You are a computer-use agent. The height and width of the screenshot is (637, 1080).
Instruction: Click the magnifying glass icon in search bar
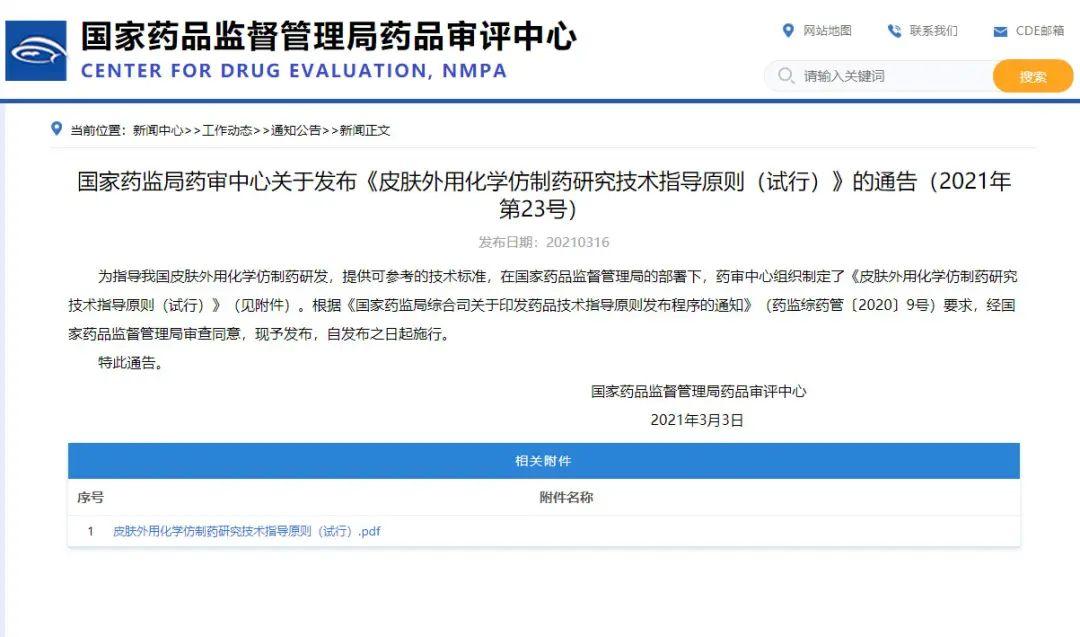(x=788, y=76)
